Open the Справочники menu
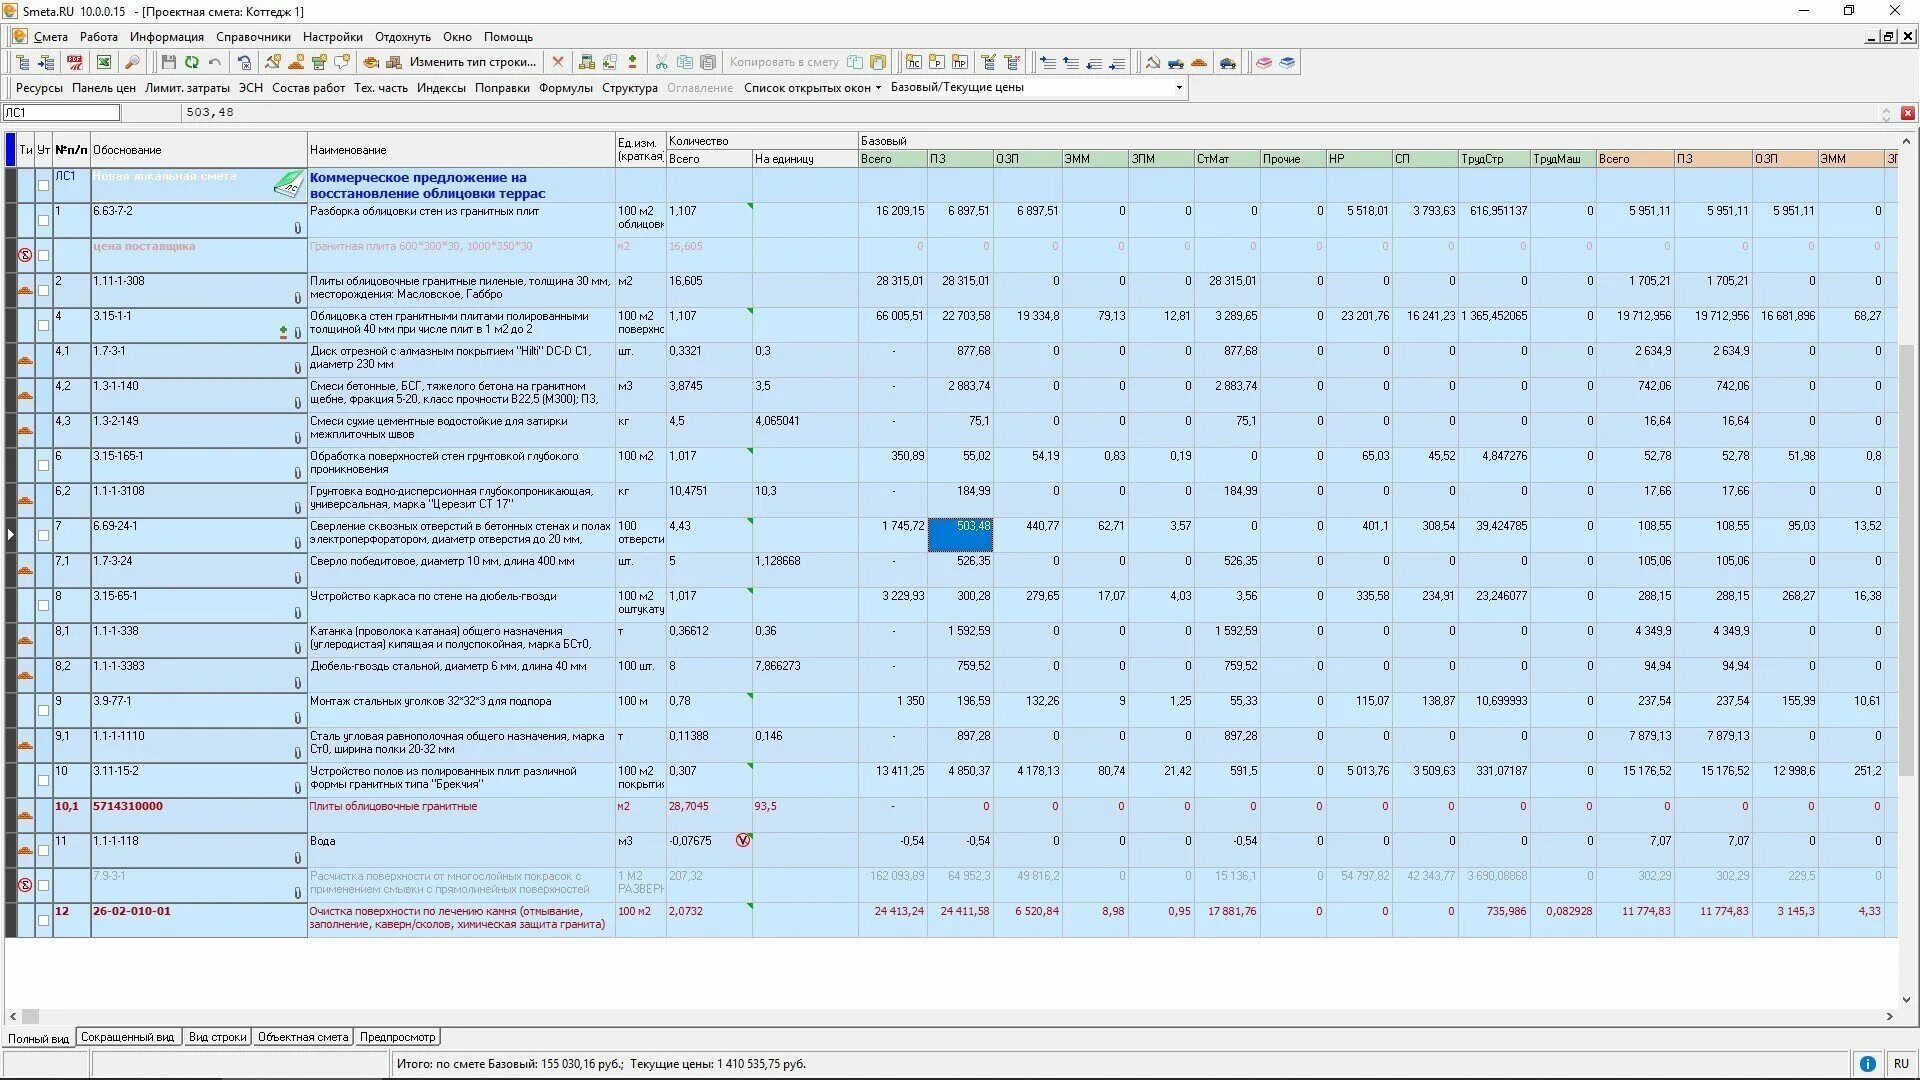This screenshot has width=1920, height=1080. (x=253, y=37)
